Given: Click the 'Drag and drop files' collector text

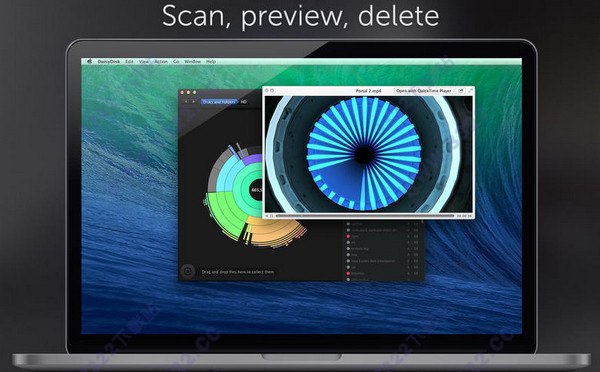Looking at the screenshot, I should click(238, 272).
